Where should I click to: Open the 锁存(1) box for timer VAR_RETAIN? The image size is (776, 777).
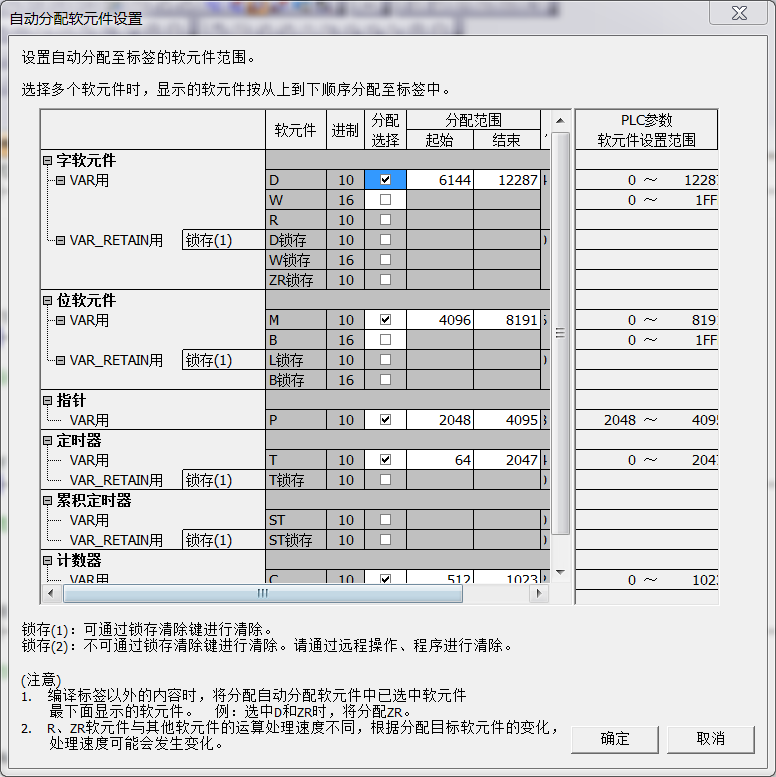click(223, 480)
